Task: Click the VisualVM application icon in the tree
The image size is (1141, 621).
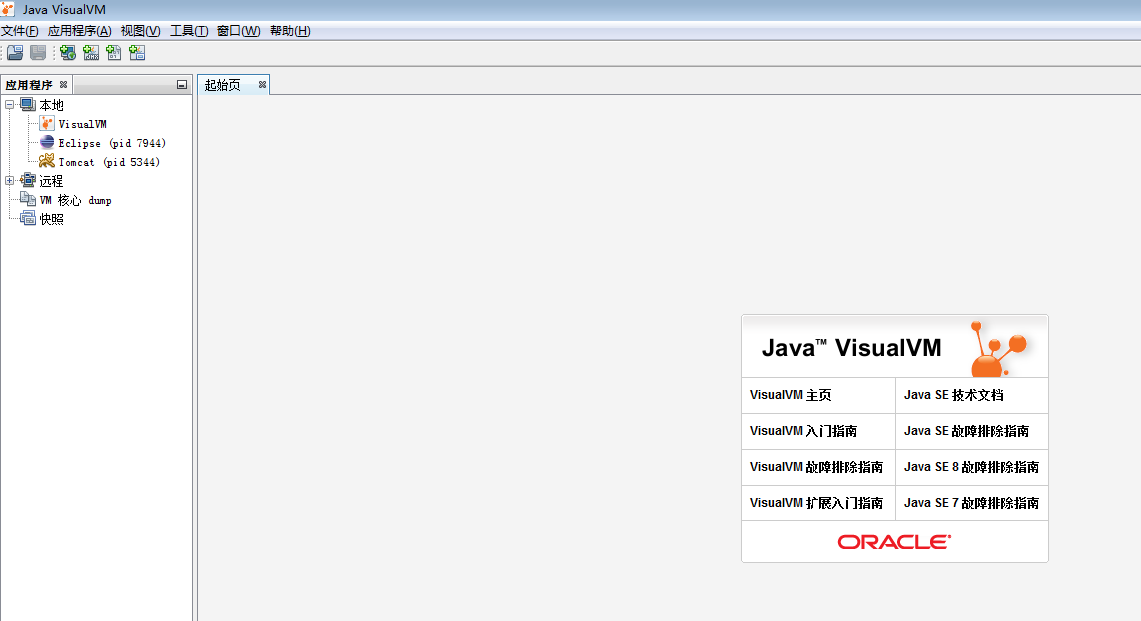Action: point(47,124)
